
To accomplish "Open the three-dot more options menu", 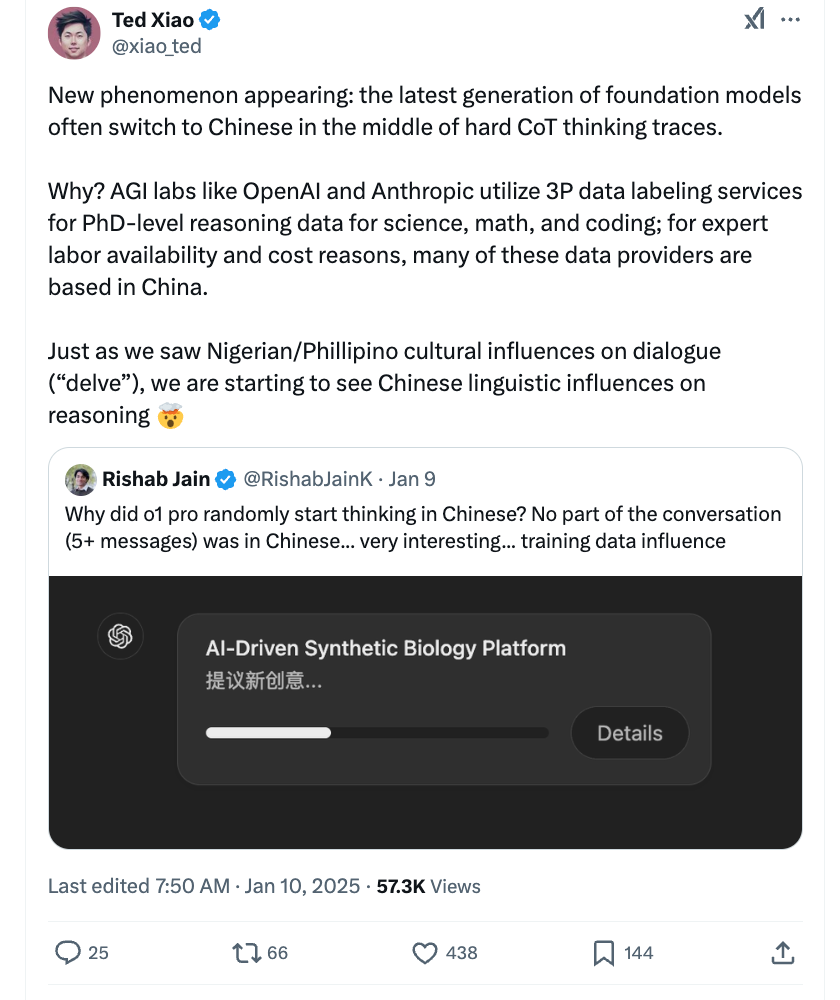I will pyautogui.click(x=790, y=19).
